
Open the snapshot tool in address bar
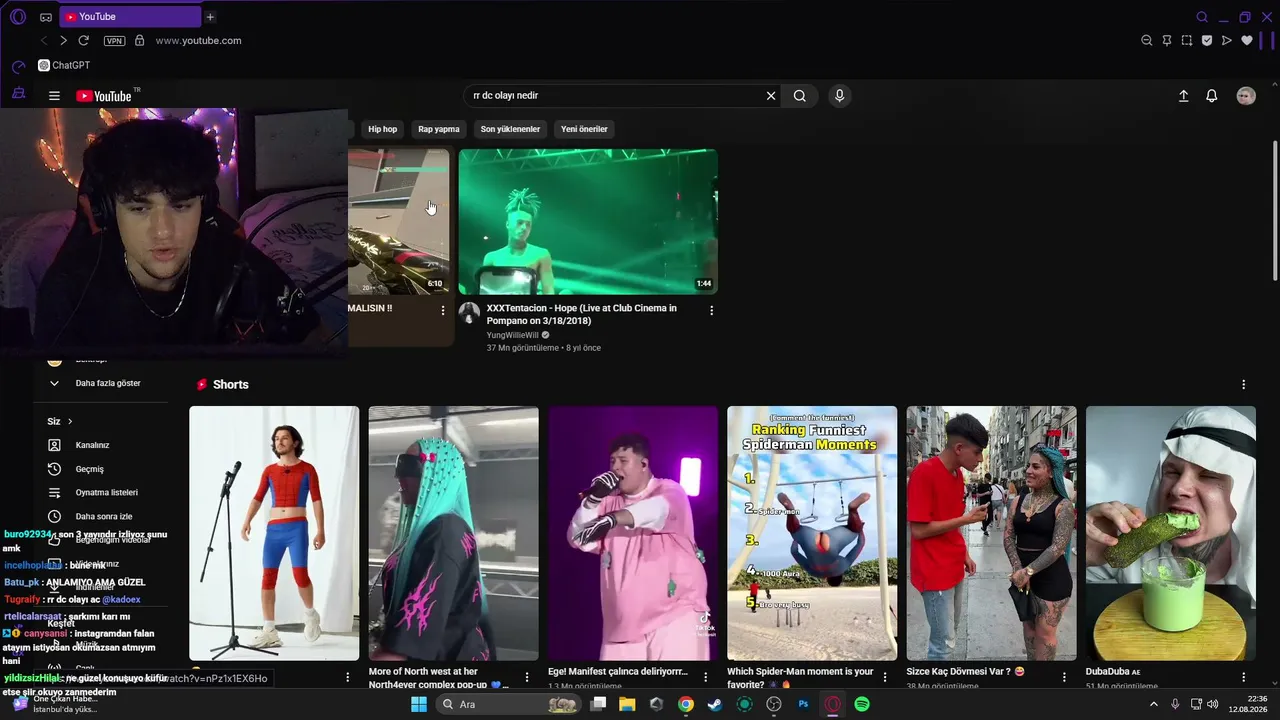click(x=1187, y=41)
